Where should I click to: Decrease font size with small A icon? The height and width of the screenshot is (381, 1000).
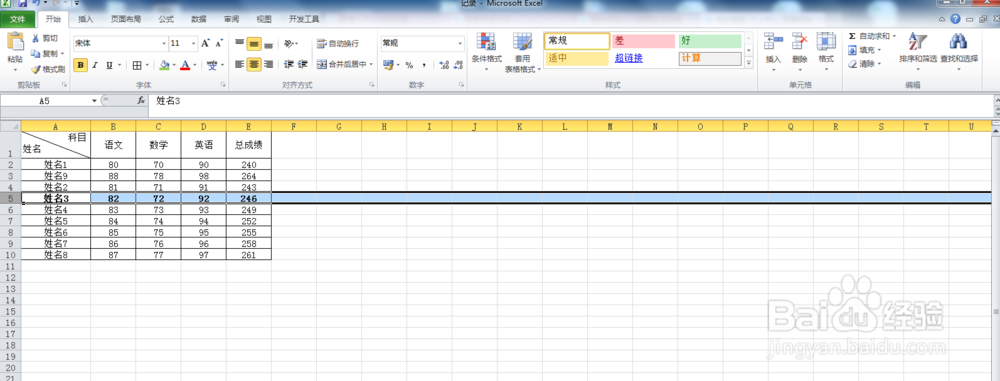pos(219,43)
